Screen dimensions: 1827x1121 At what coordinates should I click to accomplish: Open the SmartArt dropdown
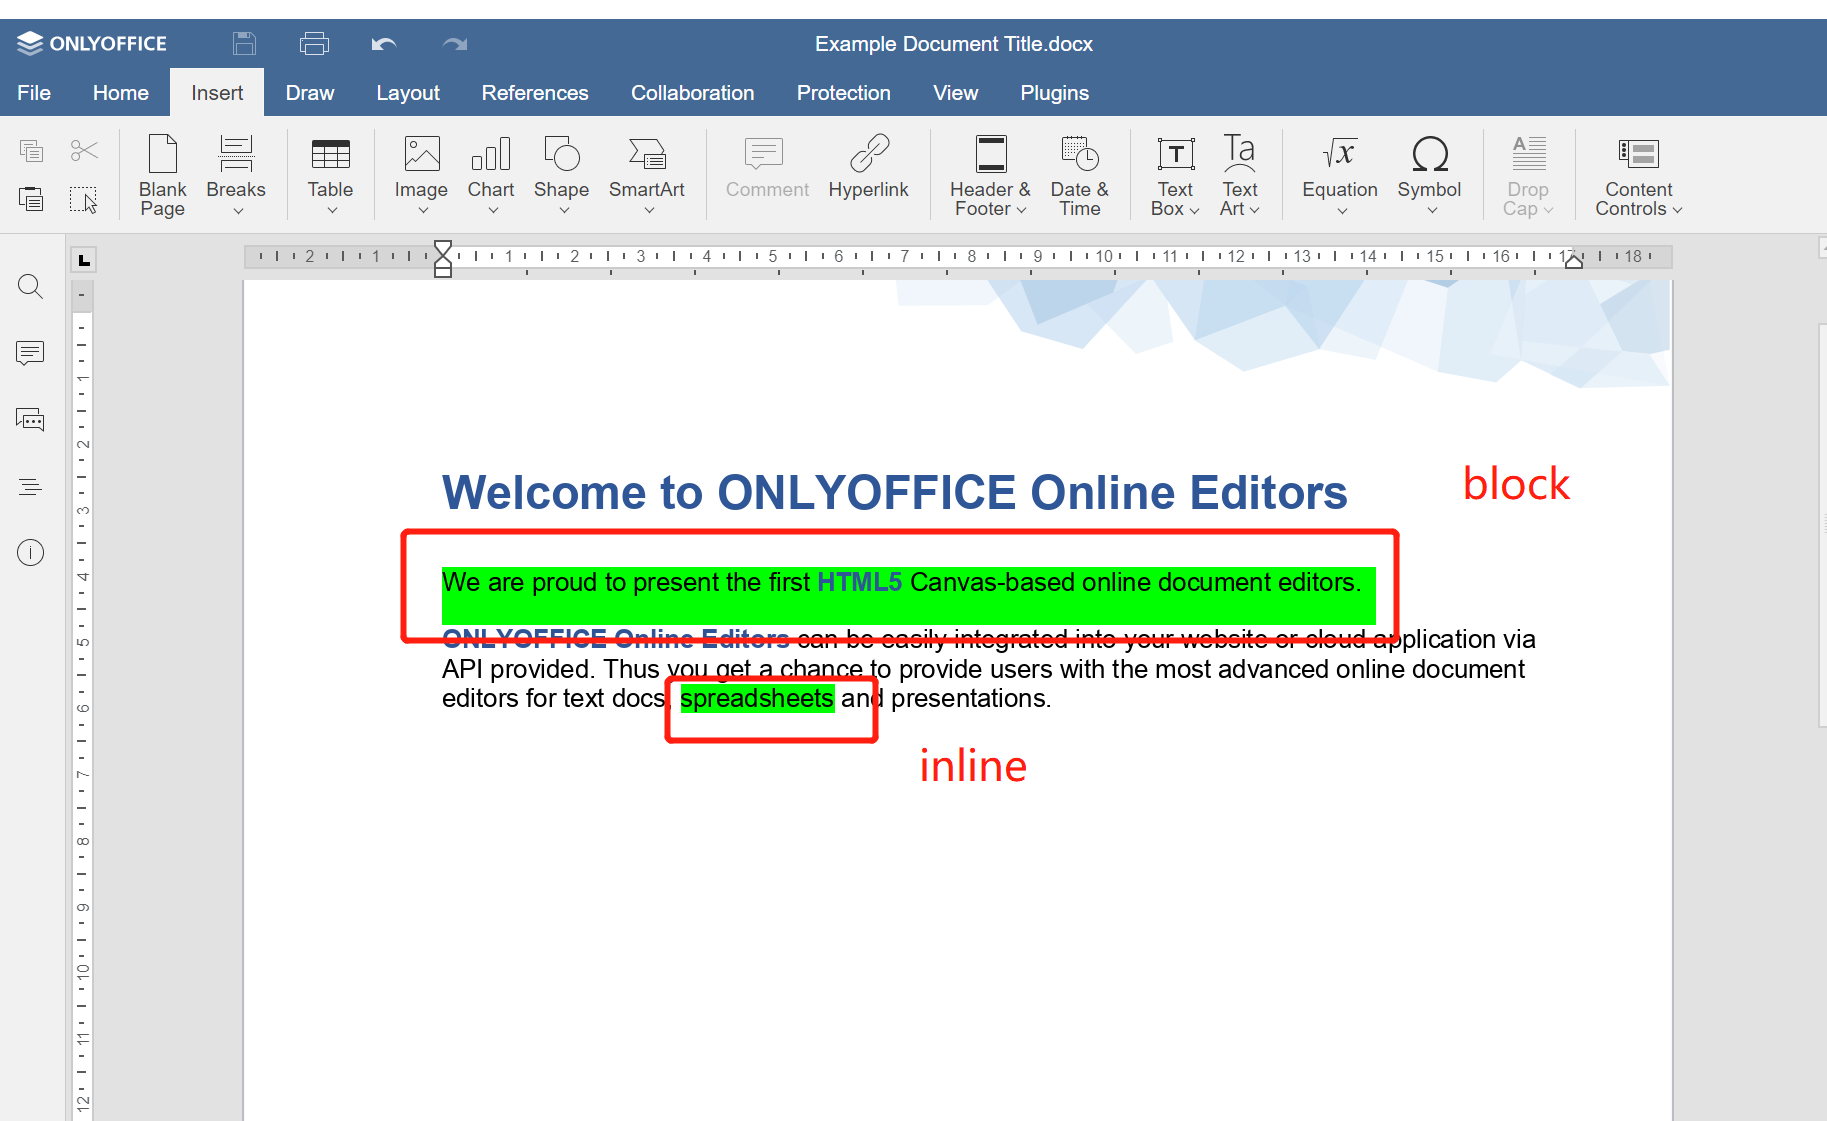click(647, 175)
